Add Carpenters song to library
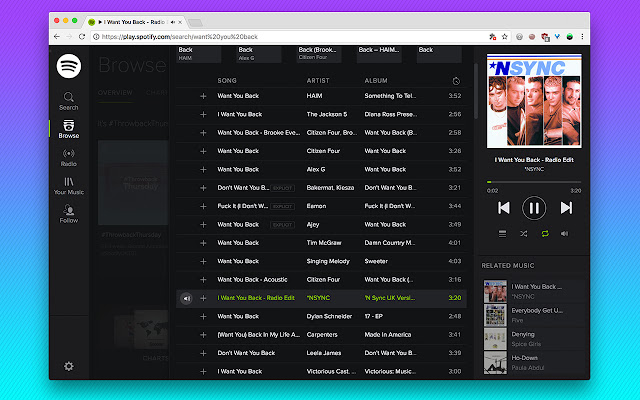Image resolution: width=640 pixels, height=400 pixels. [203, 335]
